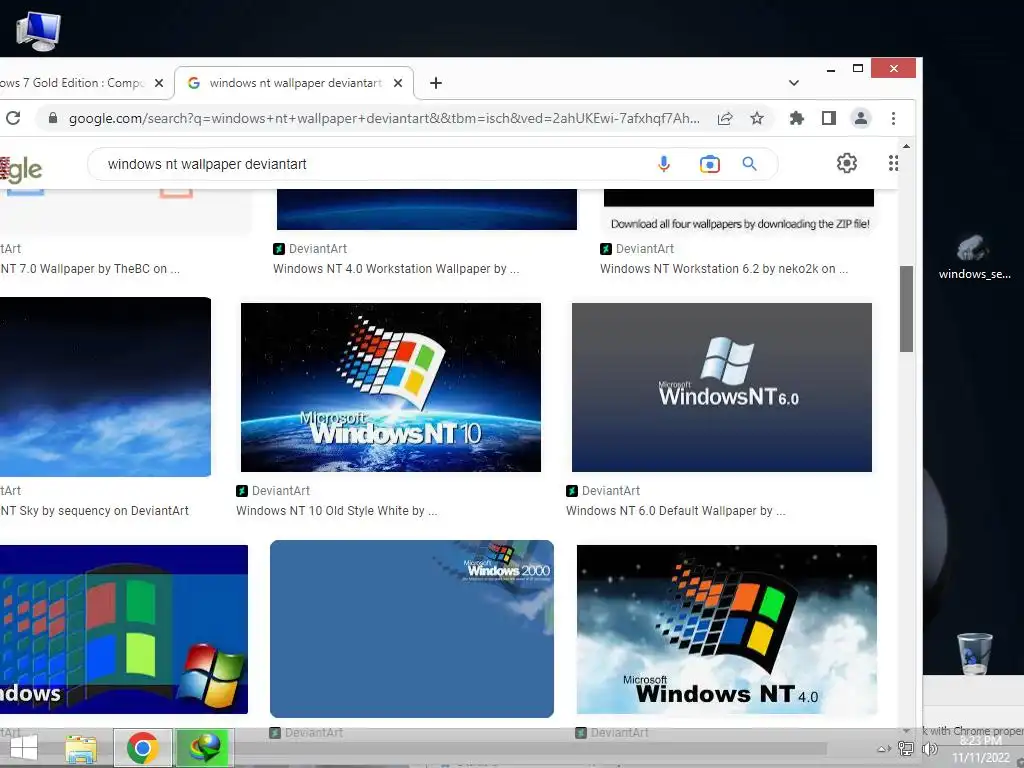Open the Windows Start button

click(x=24, y=748)
